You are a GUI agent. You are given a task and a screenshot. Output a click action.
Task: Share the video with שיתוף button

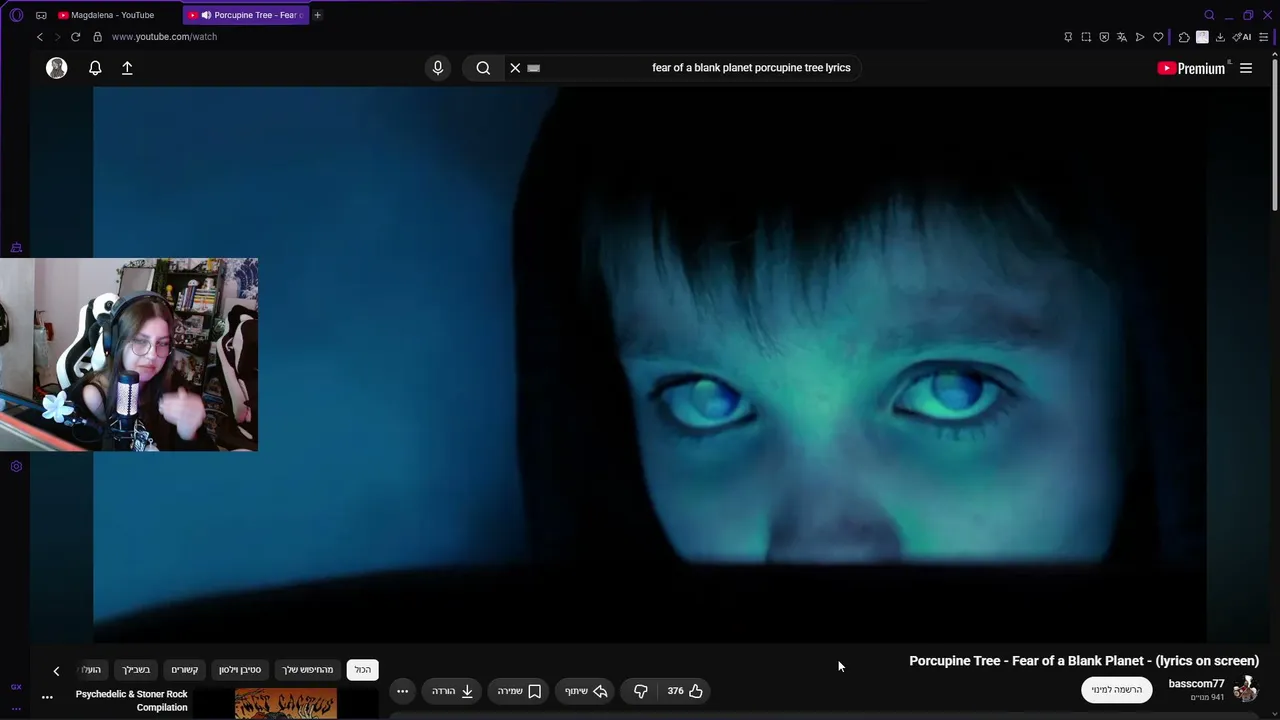point(586,691)
